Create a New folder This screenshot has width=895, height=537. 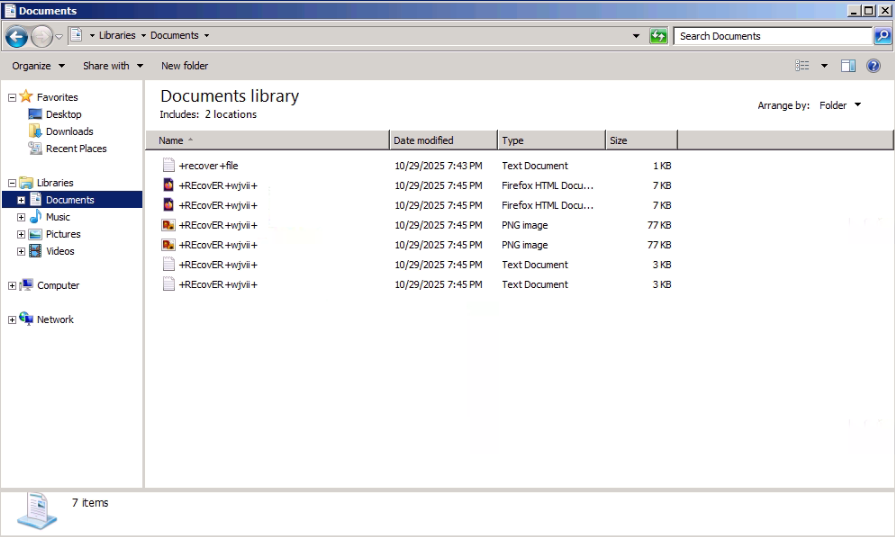[x=184, y=66]
